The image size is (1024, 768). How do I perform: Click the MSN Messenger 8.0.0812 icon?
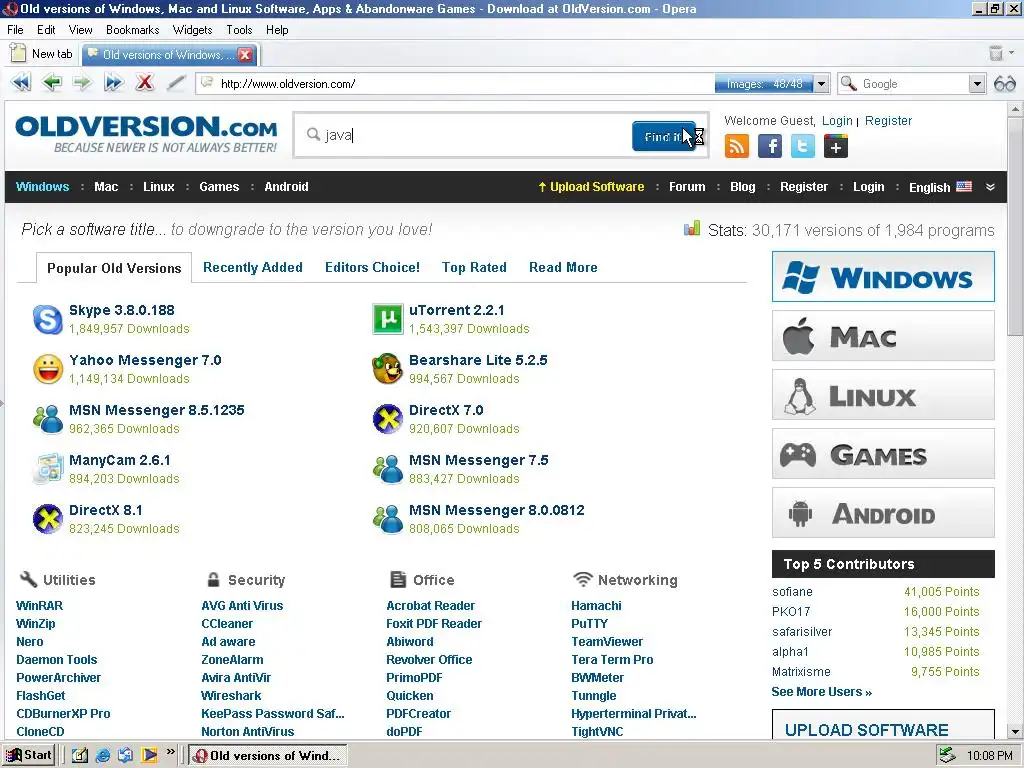[x=387, y=519]
